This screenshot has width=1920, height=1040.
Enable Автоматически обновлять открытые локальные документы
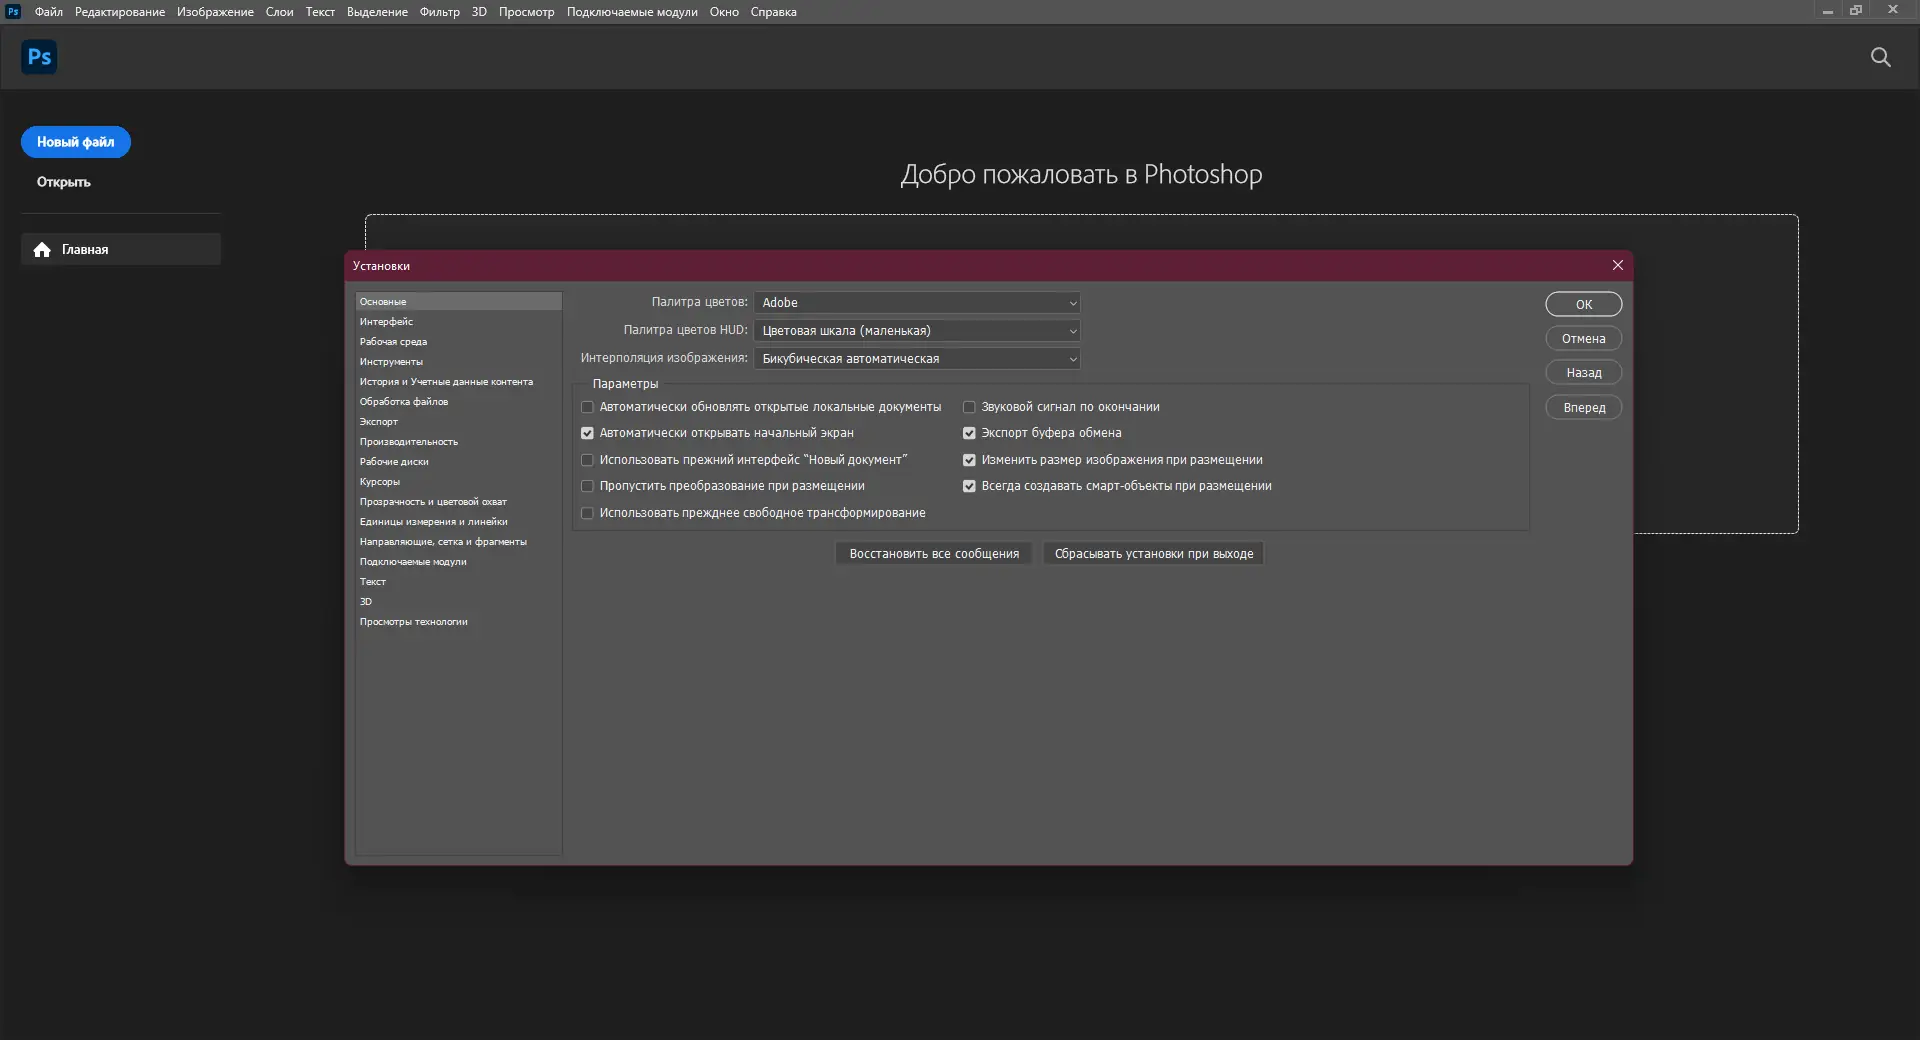pyautogui.click(x=587, y=407)
